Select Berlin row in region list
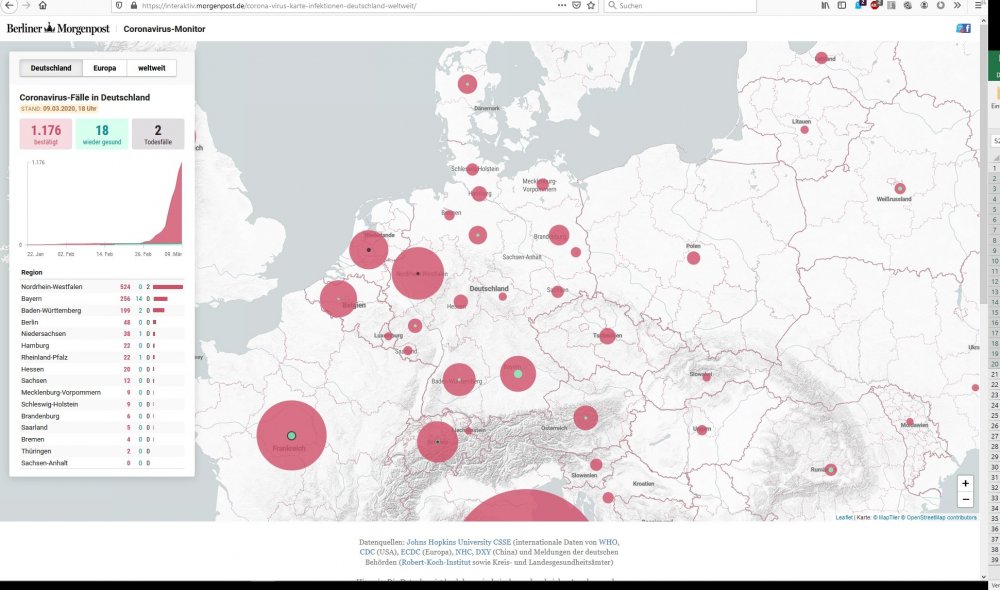Screen dimensions: 1000x590 click(102, 322)
